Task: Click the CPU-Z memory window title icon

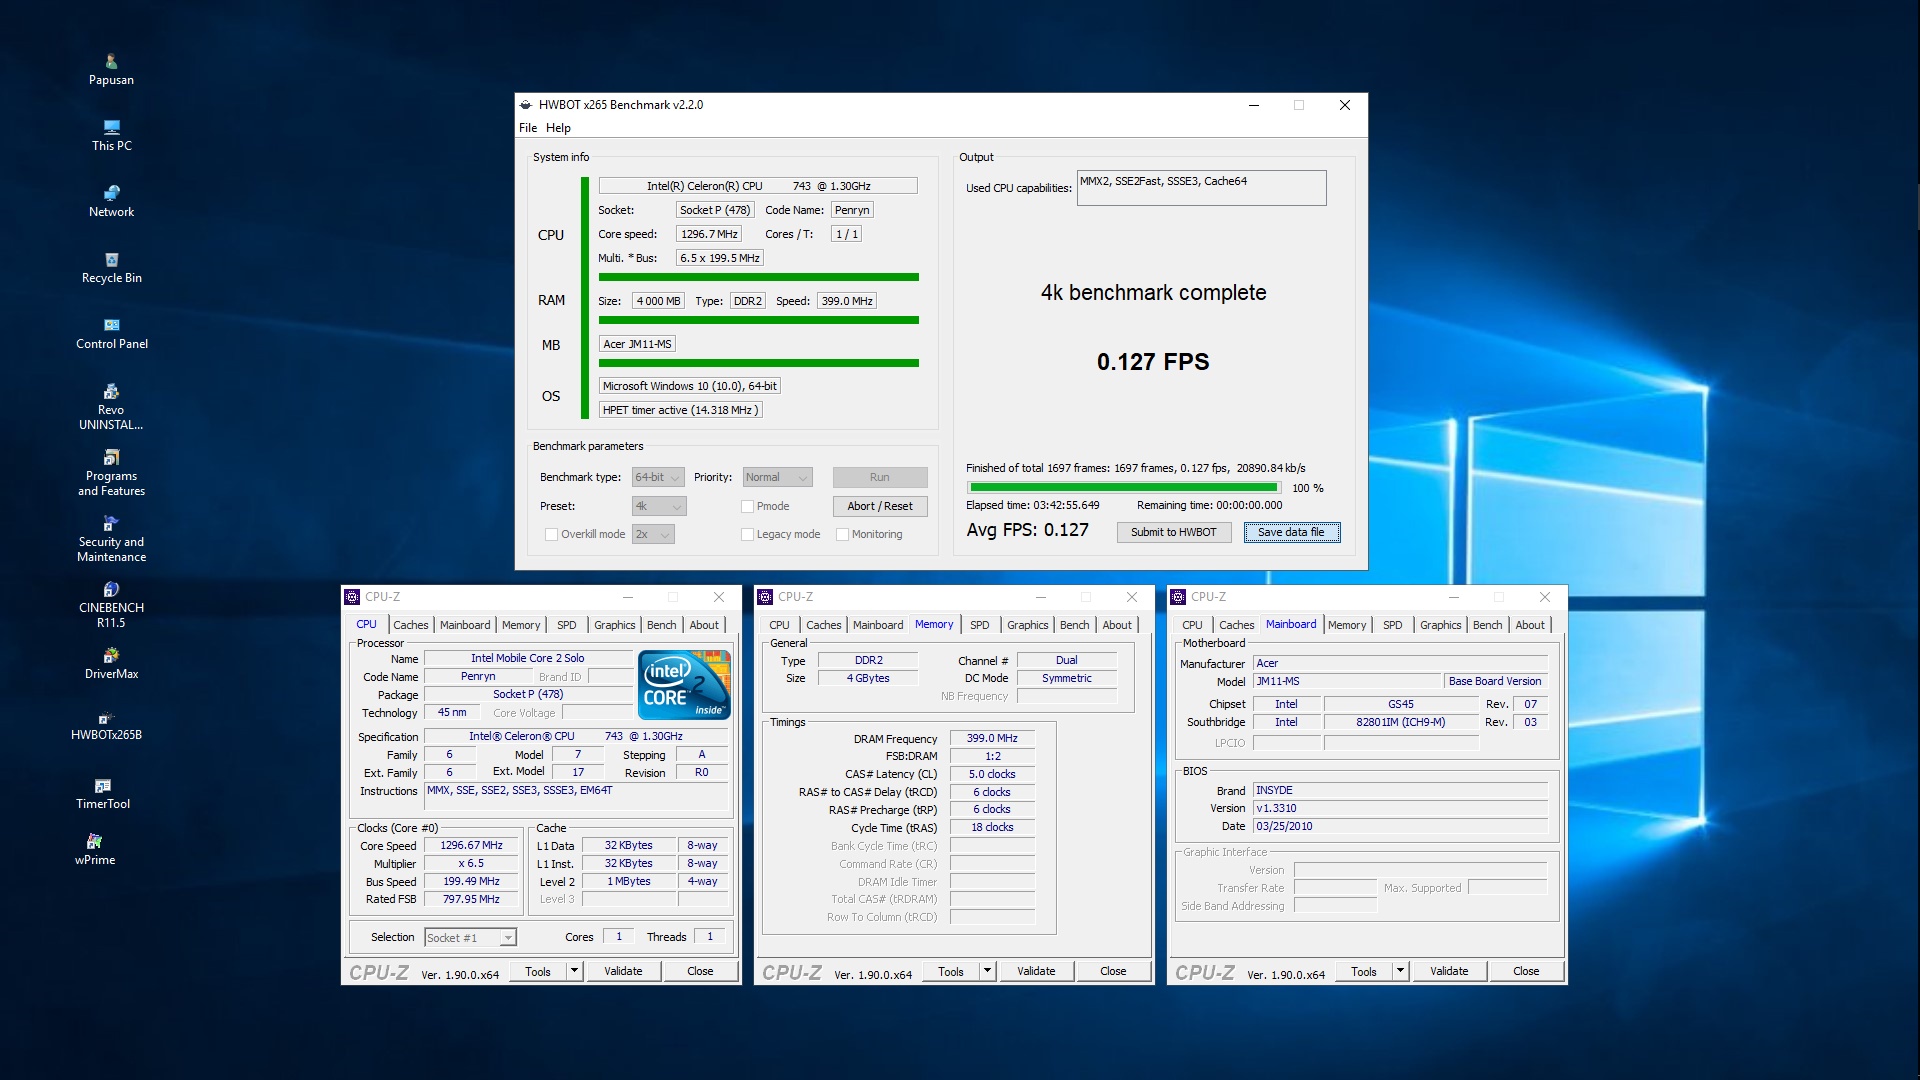Action: click(765, 597)
